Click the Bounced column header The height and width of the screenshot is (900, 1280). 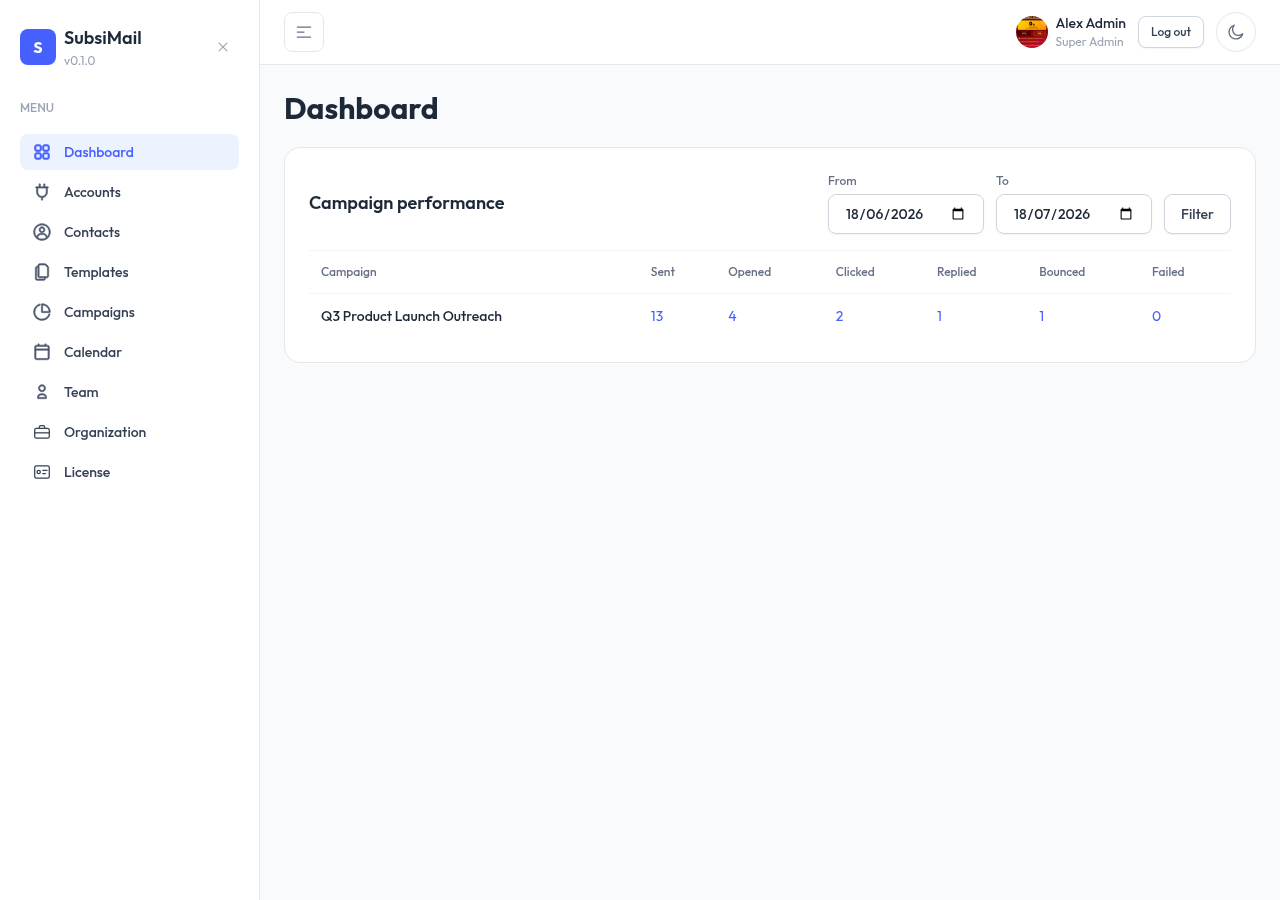click(1062, 272)
